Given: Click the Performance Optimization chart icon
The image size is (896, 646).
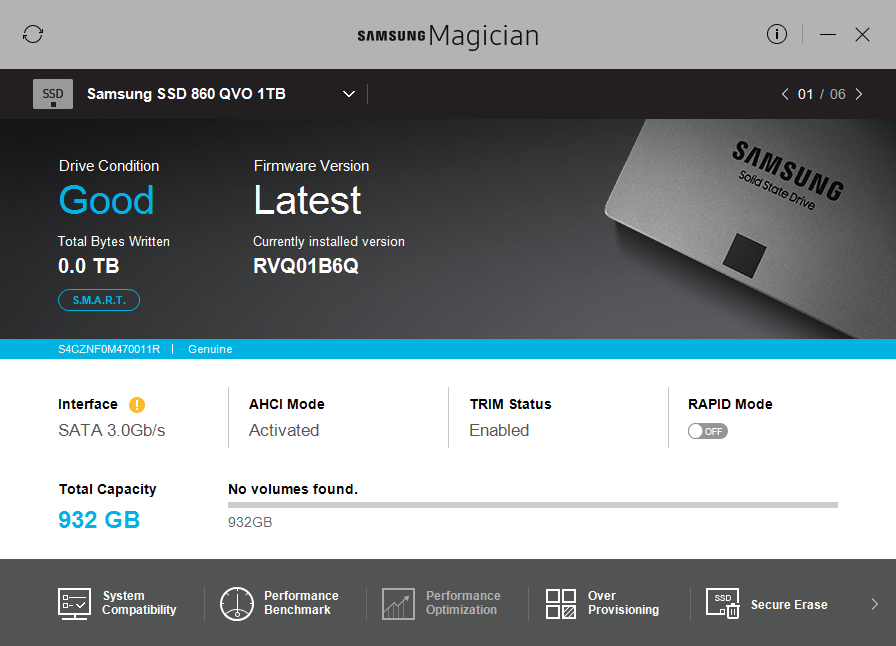Looking at the screenshot, I should click(398, 604).
